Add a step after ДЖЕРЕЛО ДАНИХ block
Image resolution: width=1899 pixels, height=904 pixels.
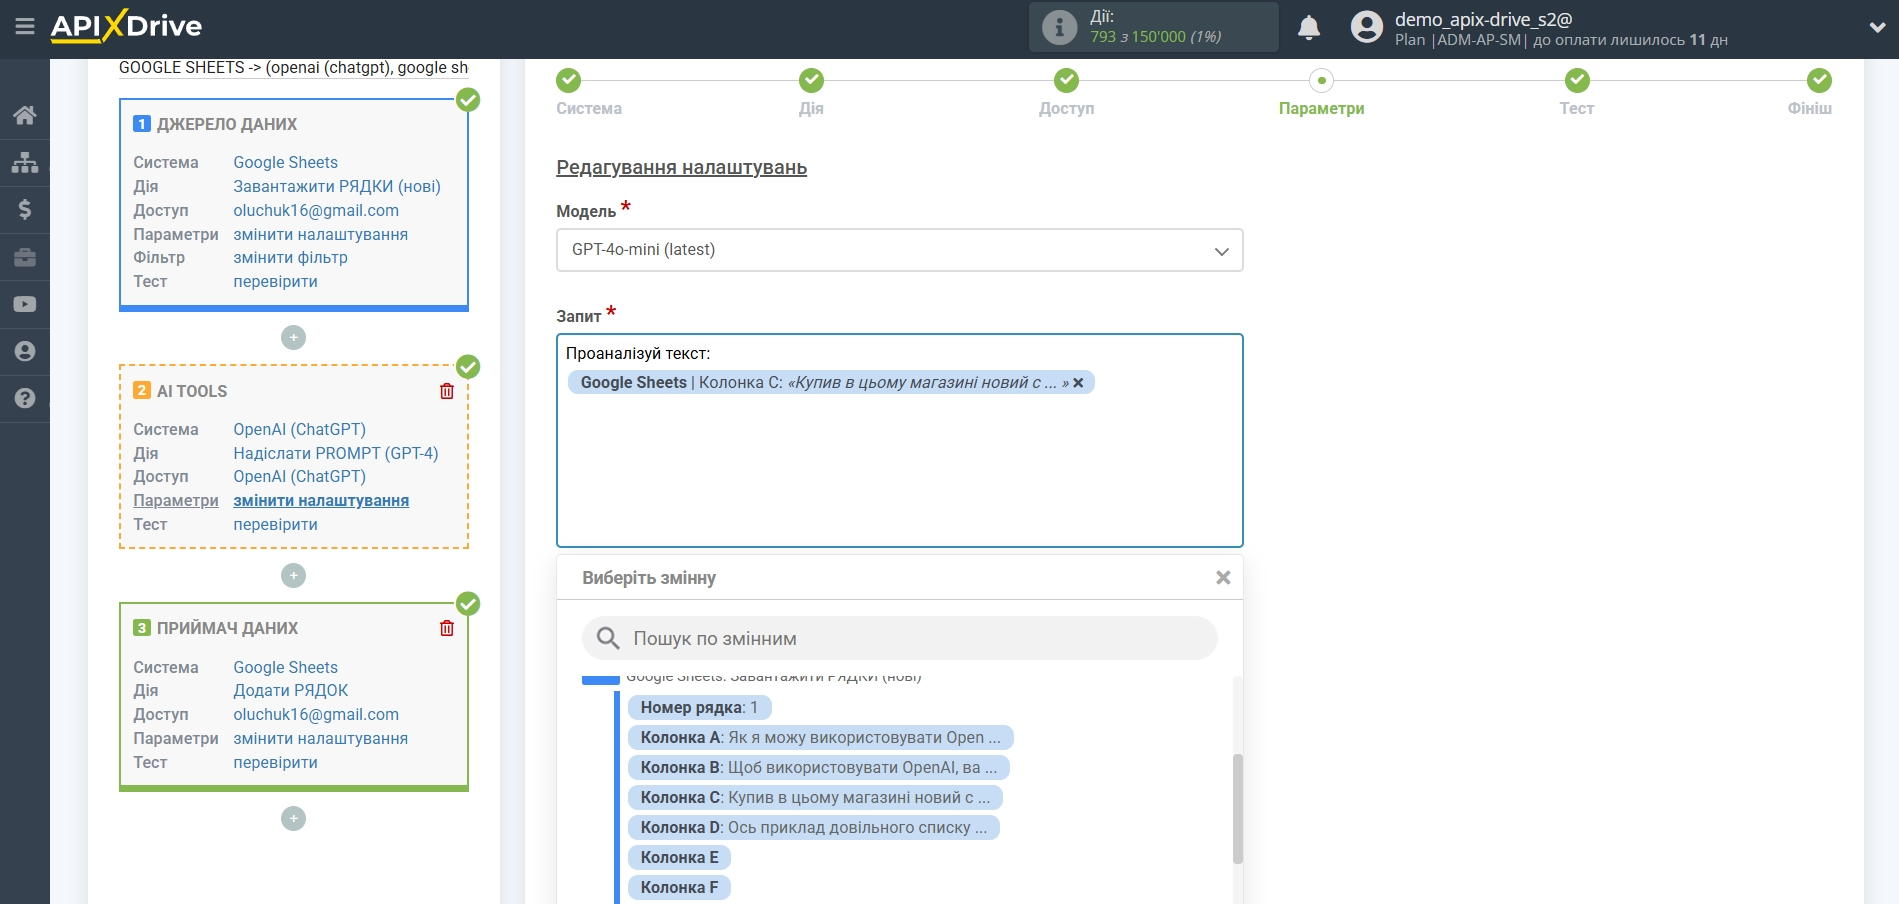click(x=293, y=338)
